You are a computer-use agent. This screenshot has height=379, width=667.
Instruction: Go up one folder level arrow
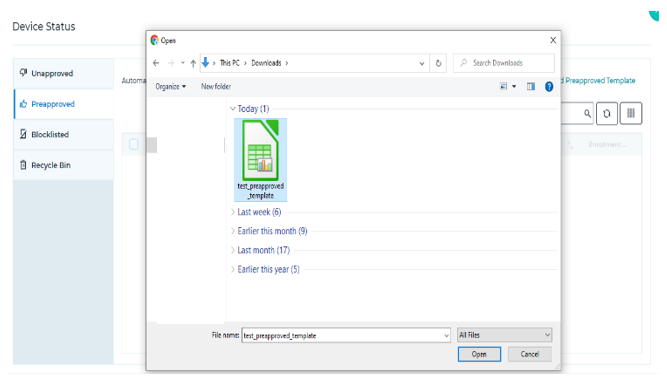[x=193, y=63]
